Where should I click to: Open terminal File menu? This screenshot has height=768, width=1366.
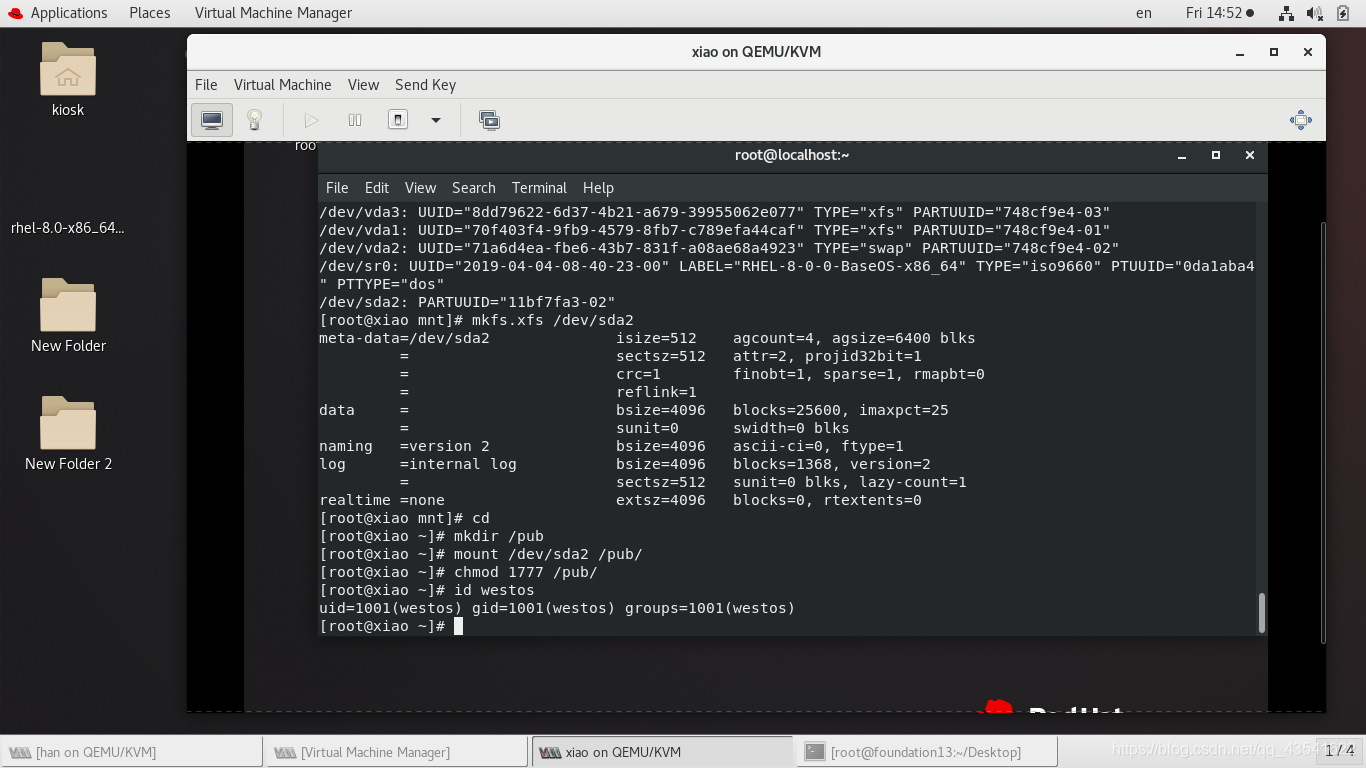337,188
